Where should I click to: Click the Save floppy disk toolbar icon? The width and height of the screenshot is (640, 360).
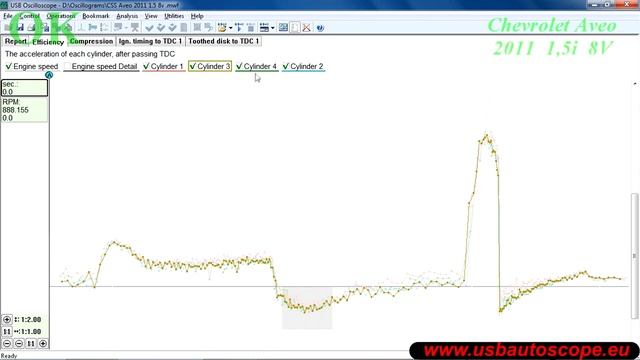(x=20, y=28)
